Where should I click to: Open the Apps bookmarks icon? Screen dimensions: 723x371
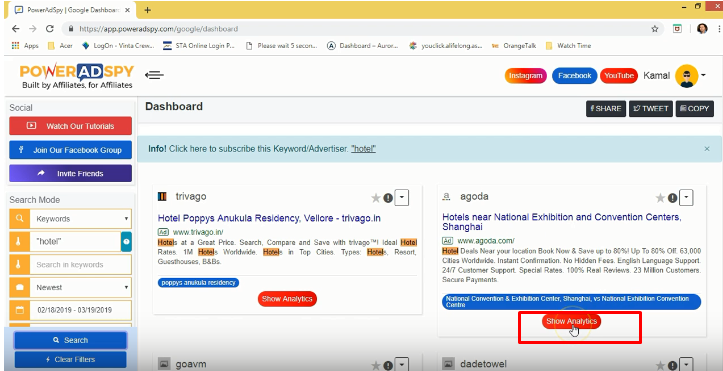pos(16,46)
